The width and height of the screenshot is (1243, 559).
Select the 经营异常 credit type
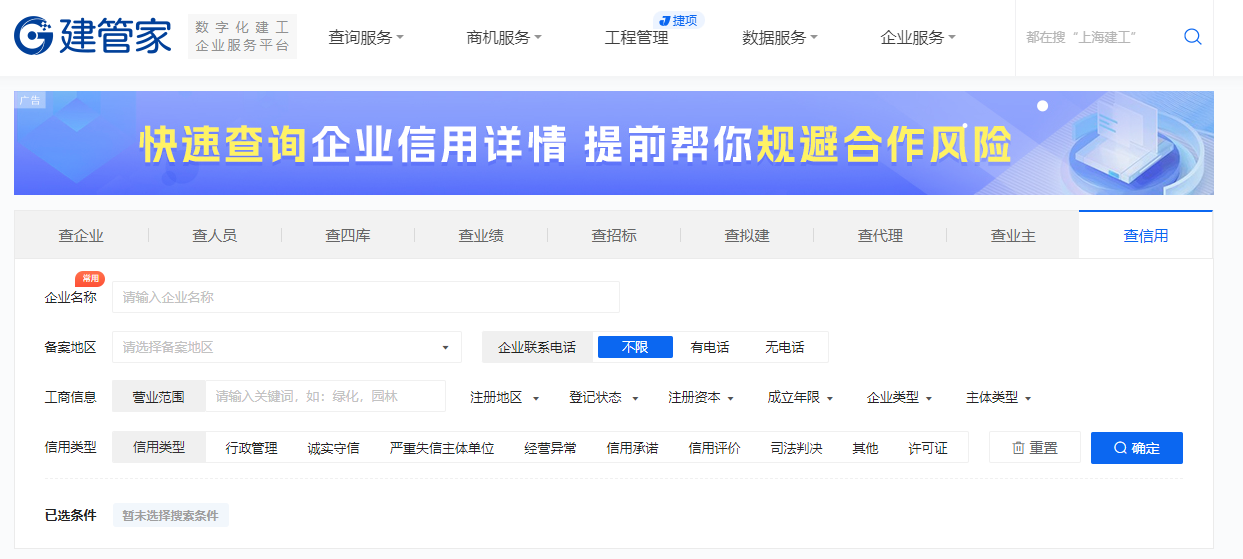(550, 448)
